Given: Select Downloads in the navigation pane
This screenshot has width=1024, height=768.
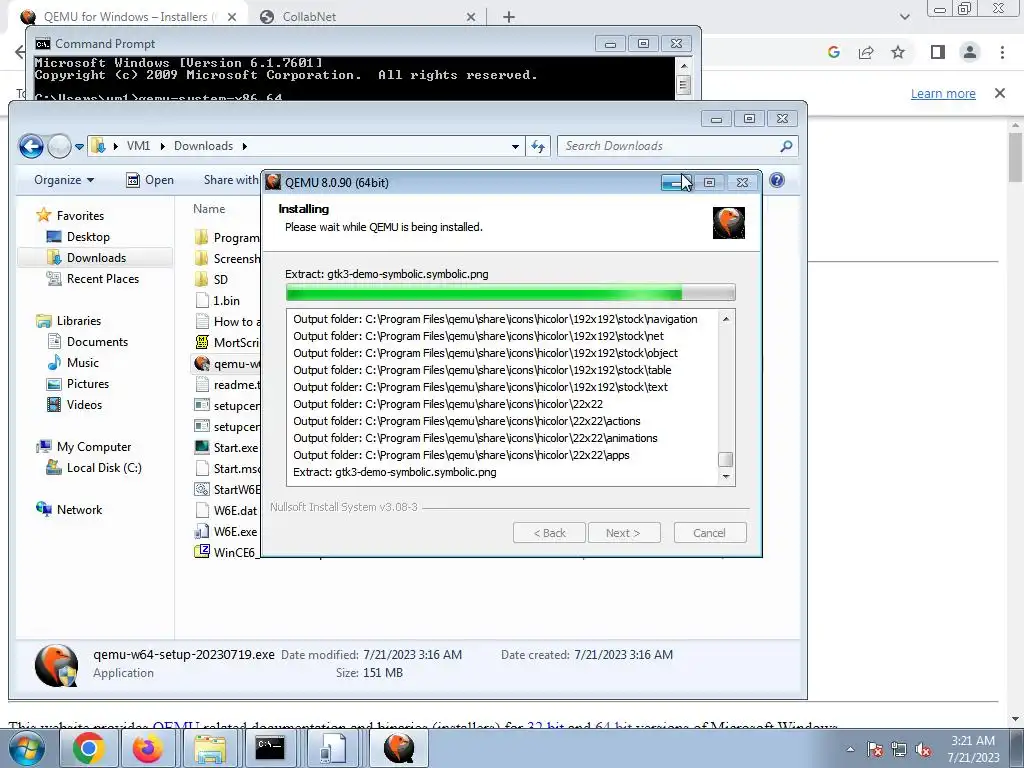Looking at the screenshot, I should click(95, 257).
